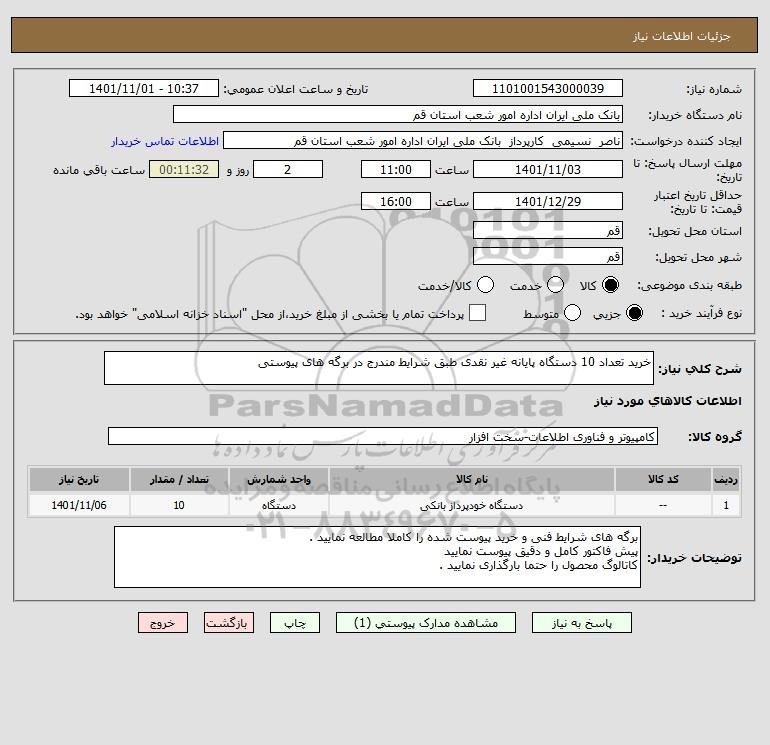Select the خدمت radio button
The width and height of the screenshot is (770, 745).
(x=555, y=285)
